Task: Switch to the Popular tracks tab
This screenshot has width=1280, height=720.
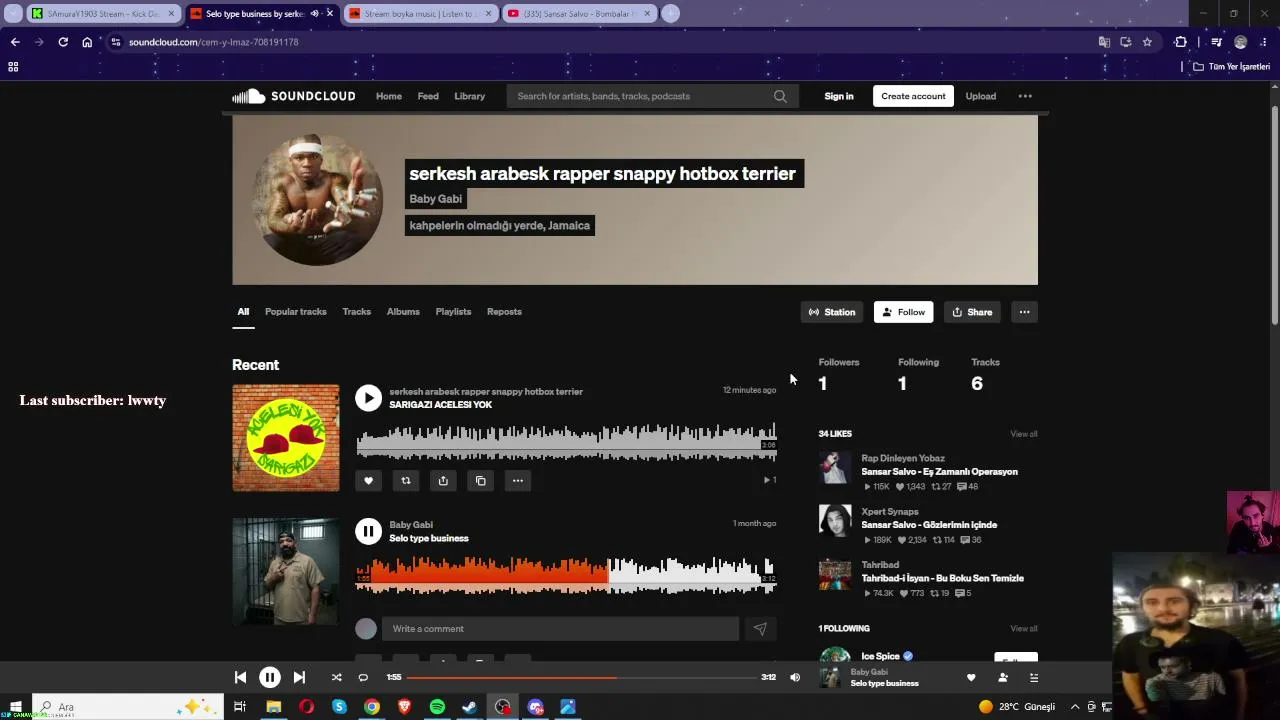Action: (x=295, y=312)
